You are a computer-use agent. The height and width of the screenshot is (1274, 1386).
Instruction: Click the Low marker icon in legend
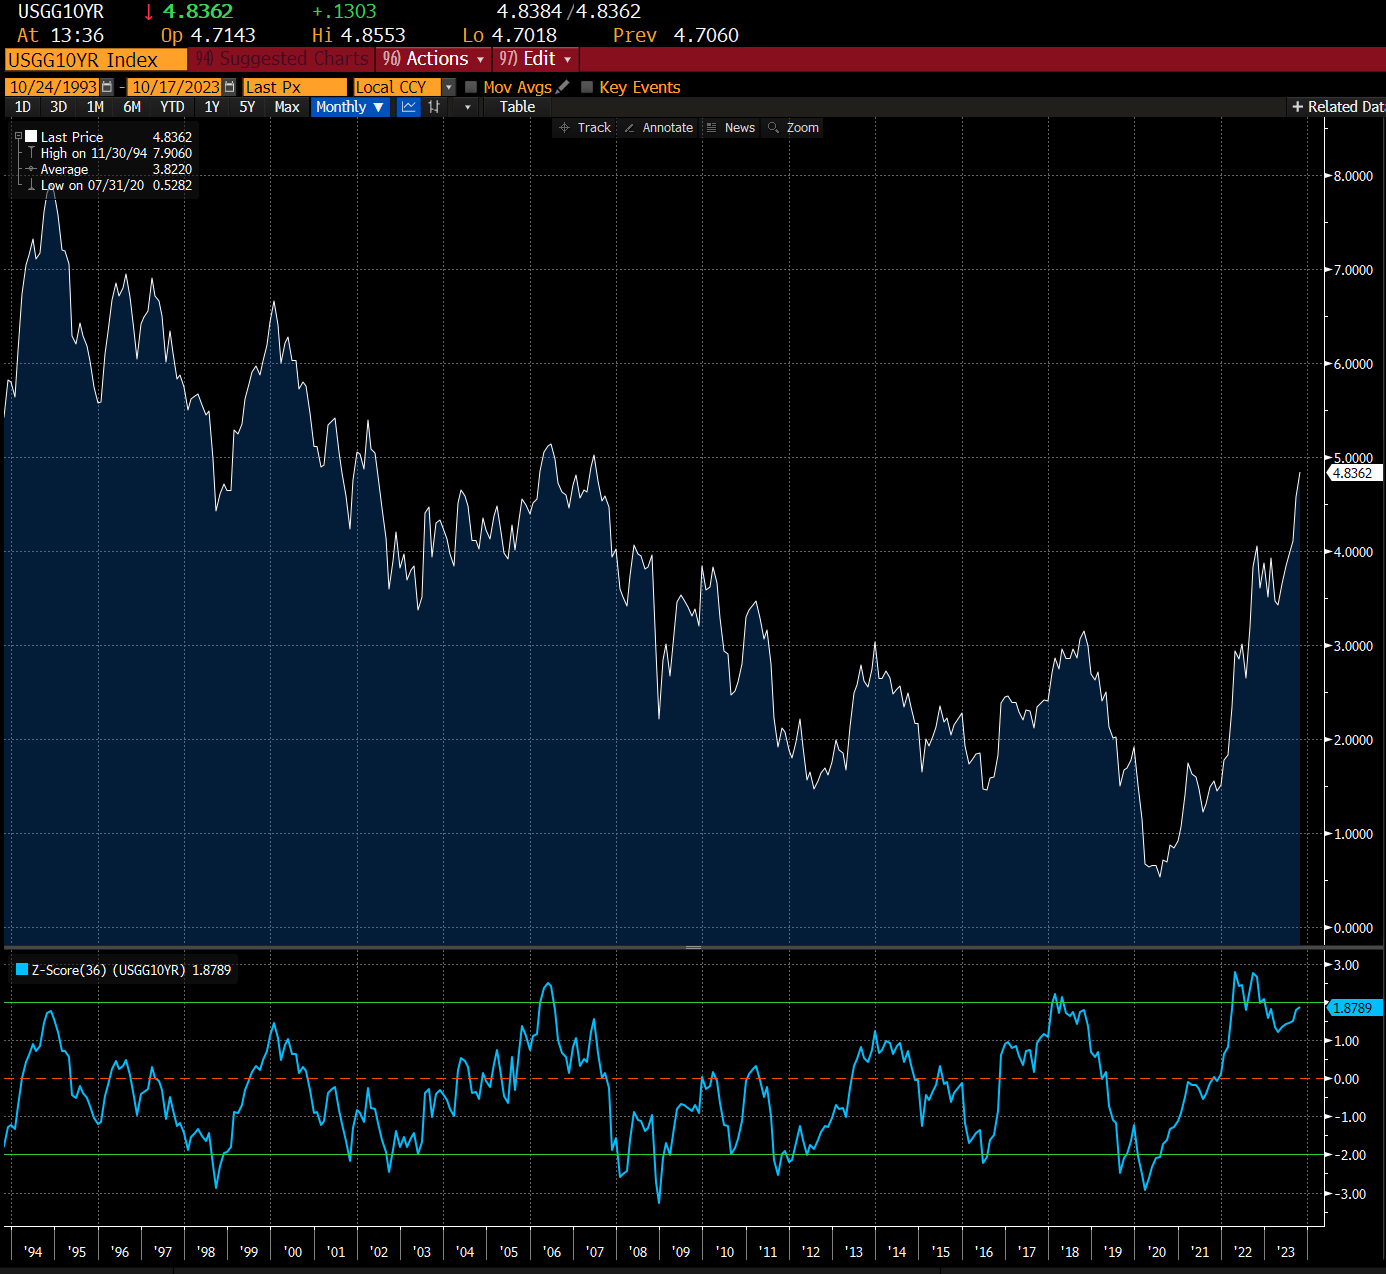pos(32,185)
